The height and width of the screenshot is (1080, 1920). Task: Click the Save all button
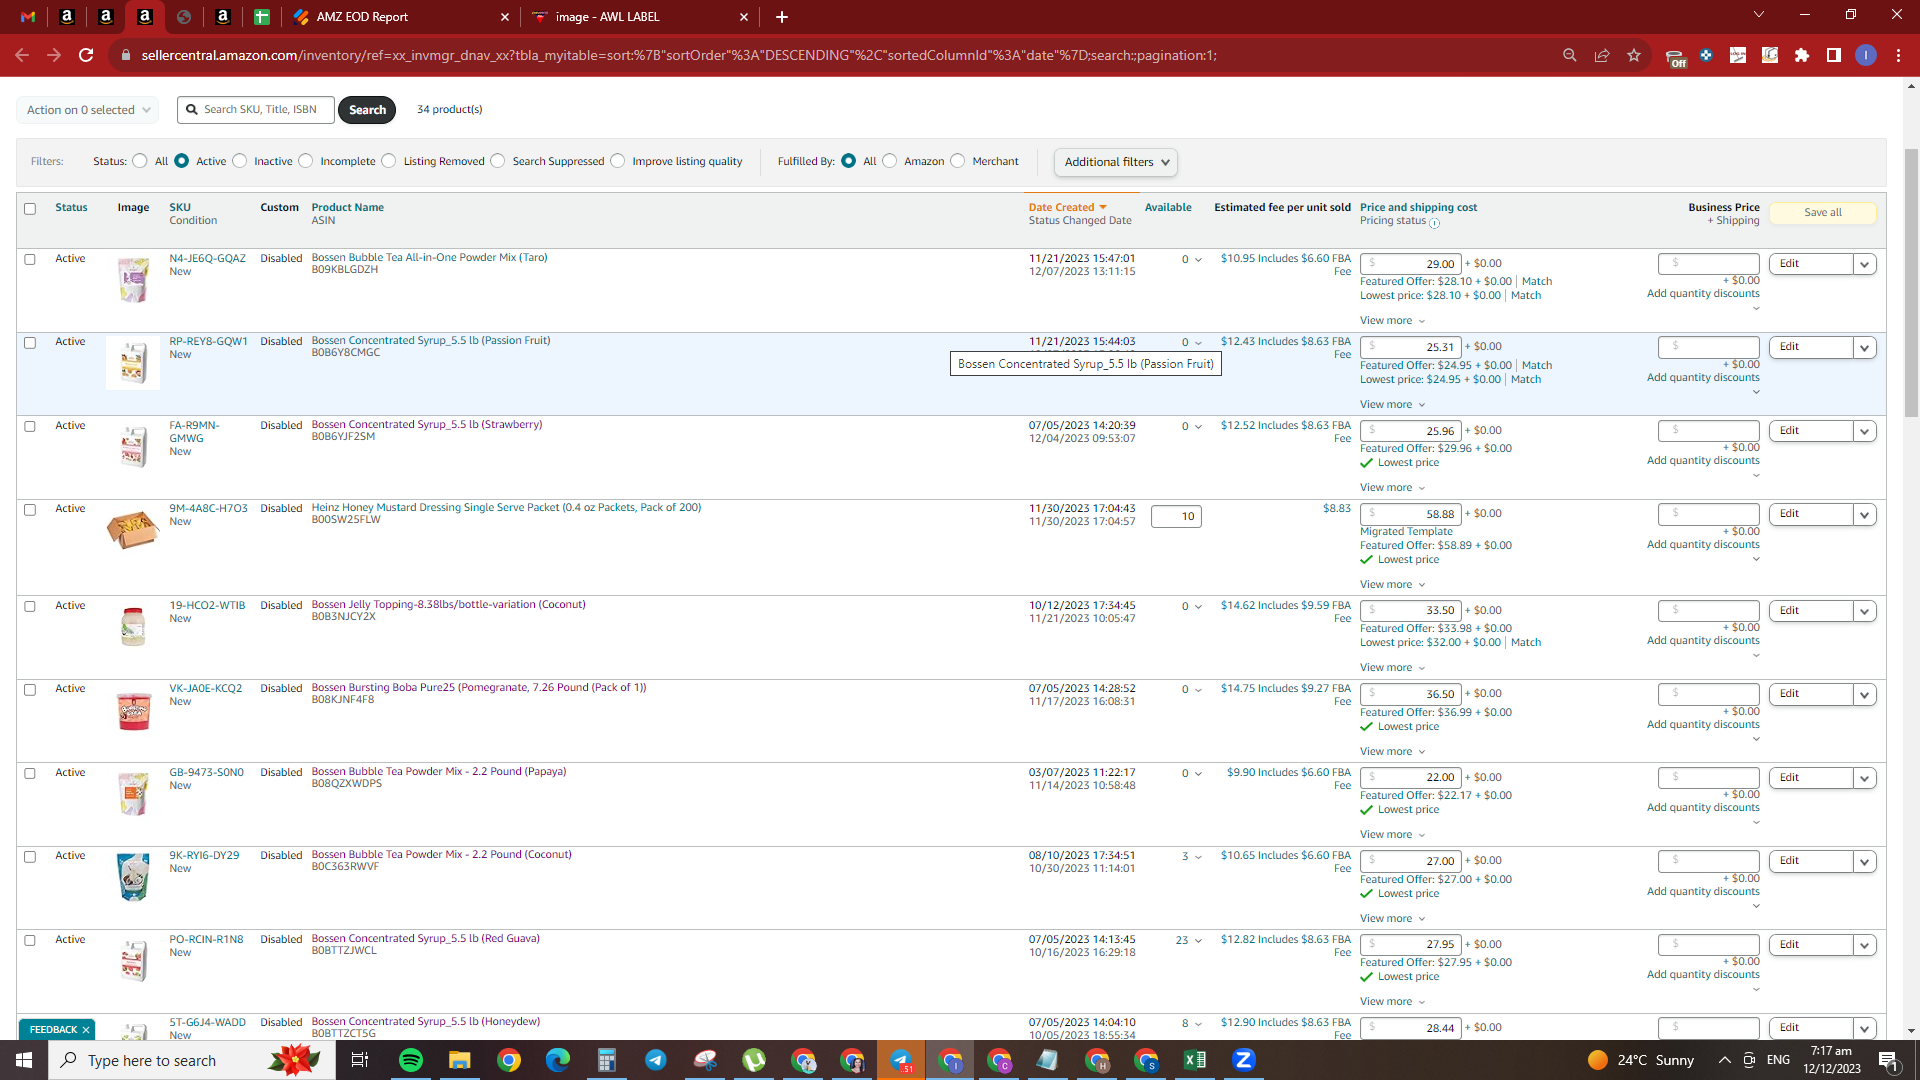pos(1822,213)
